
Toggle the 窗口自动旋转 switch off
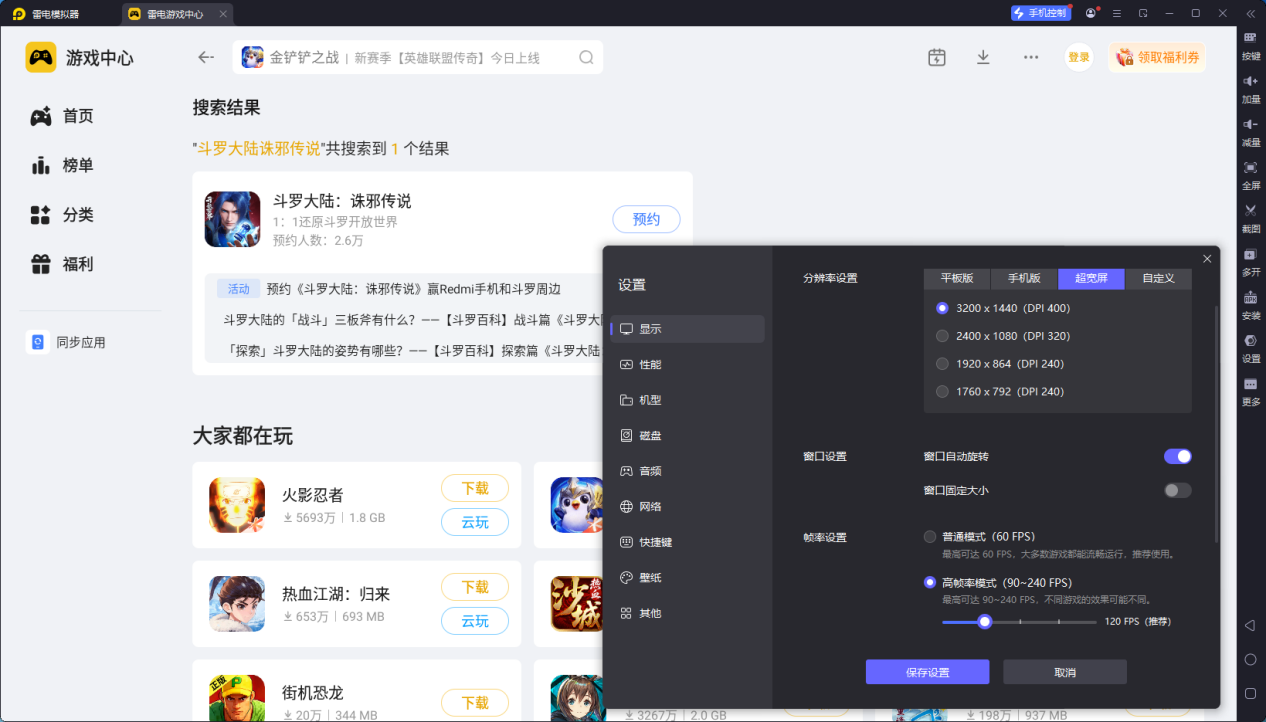[x=1177, y=456]
